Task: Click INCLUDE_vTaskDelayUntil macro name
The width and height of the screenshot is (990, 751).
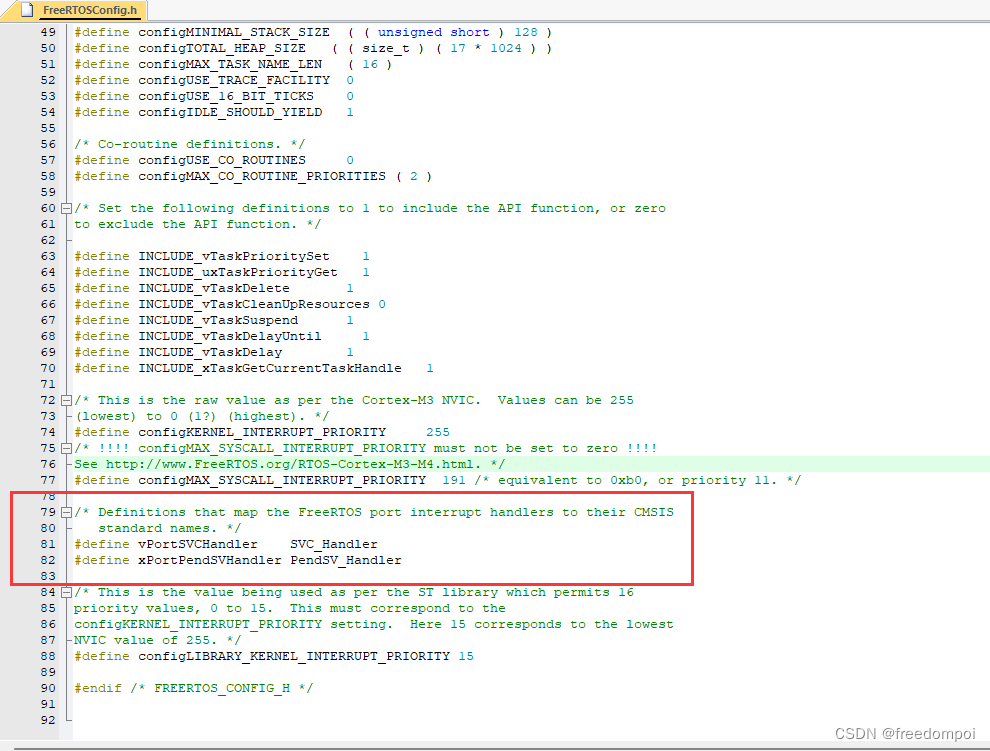Action: [x=230, y=336]
